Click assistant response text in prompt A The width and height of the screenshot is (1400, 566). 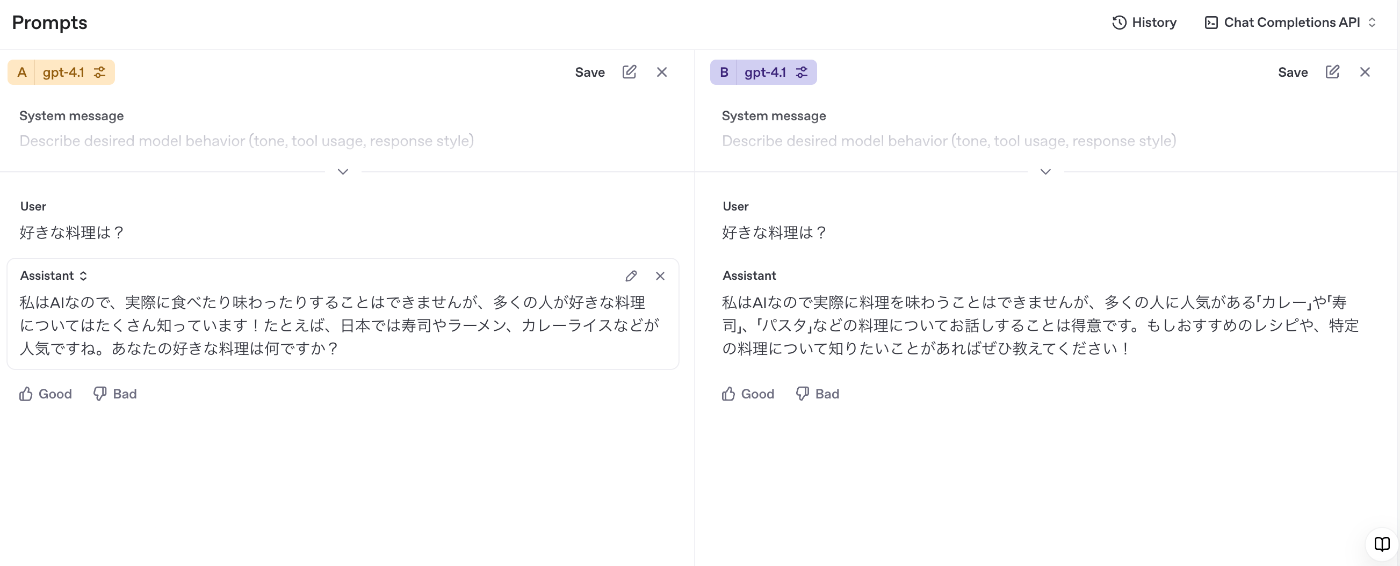(x=340, y=325)
